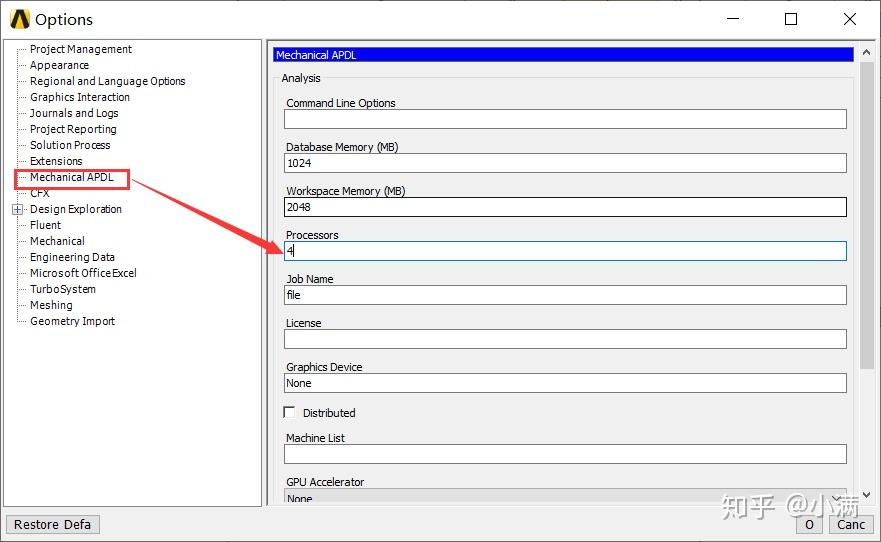Viewport: 881px width, 542px height.
Task: Click the Processors input field
Action: point(565,251)
